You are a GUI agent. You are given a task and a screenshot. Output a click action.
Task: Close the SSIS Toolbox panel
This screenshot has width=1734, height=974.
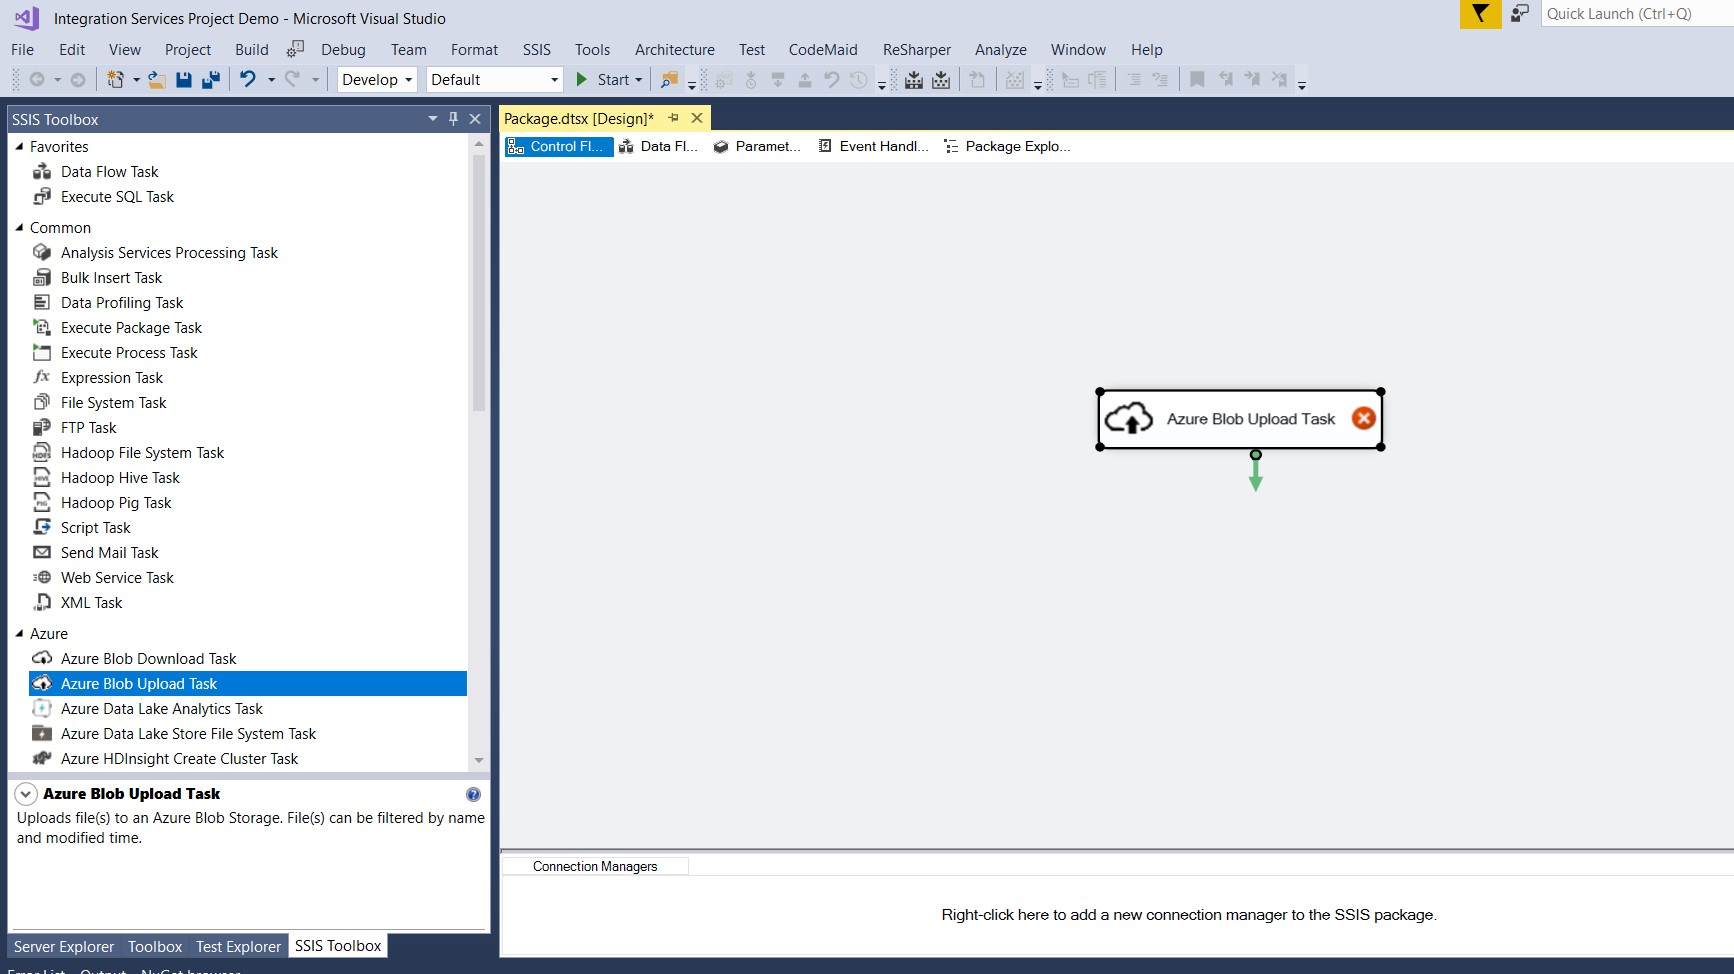(475, 119)
